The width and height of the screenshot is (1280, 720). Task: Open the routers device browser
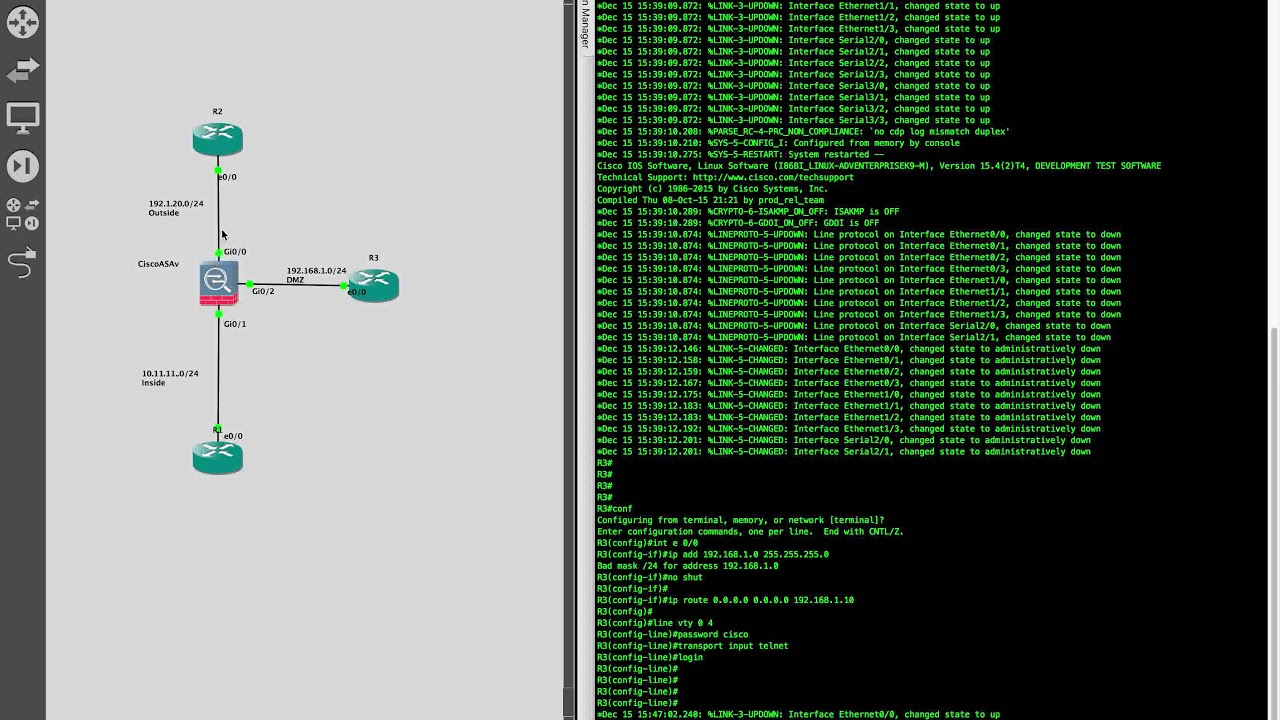(22, 22)
